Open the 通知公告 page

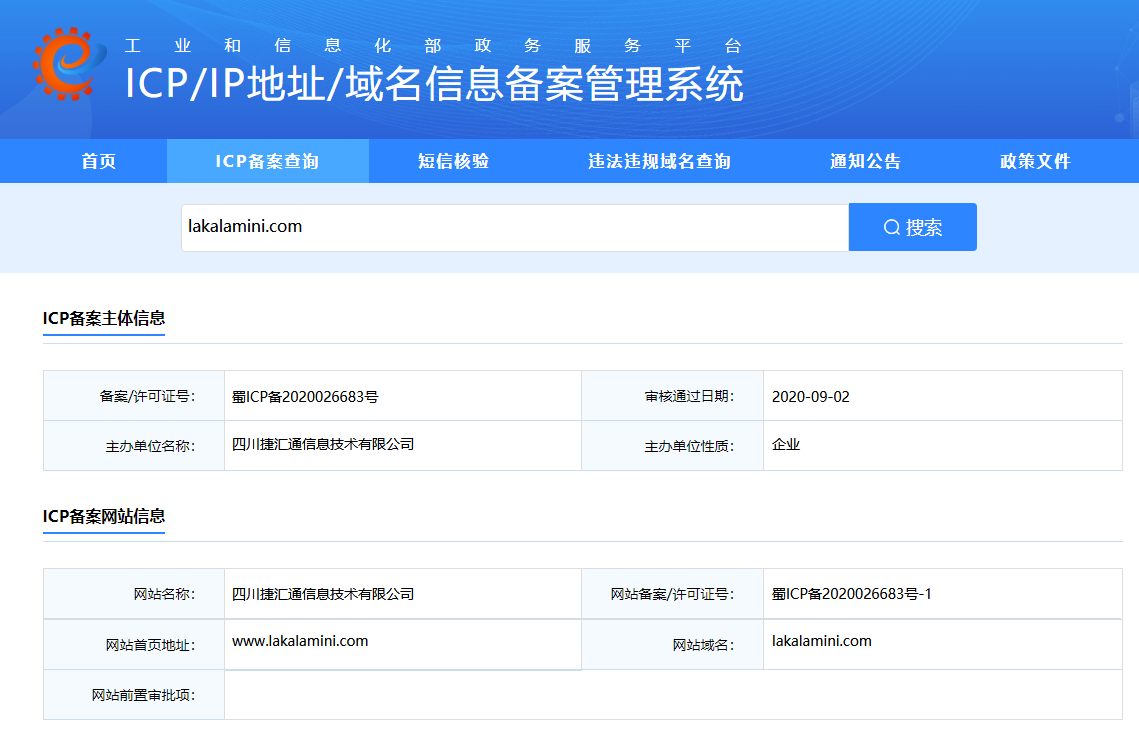click(x=865, y=161)
